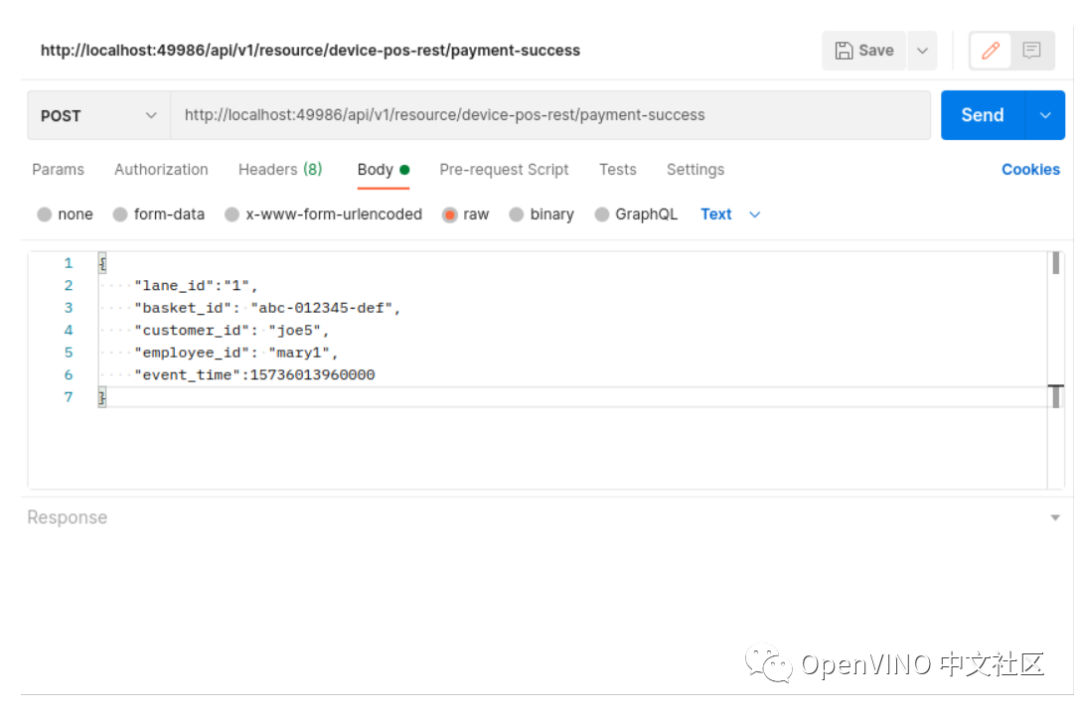Viewport: 1080px width, 715px height.
Task: Expand the Response panel arrow
Action: tap(1055, 518)
